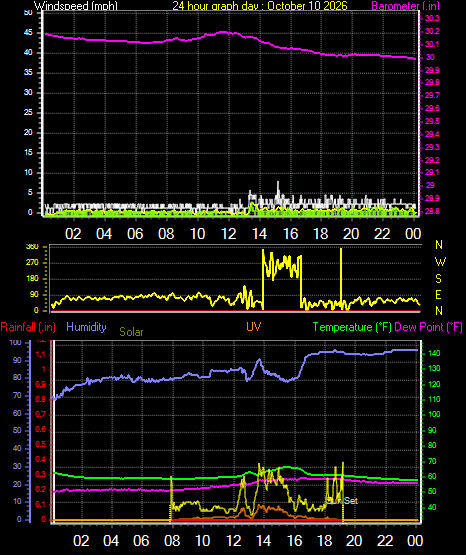Click the 'E' compass label
Image resolution: width=466 pixels, height=555 pixels.
438,295
